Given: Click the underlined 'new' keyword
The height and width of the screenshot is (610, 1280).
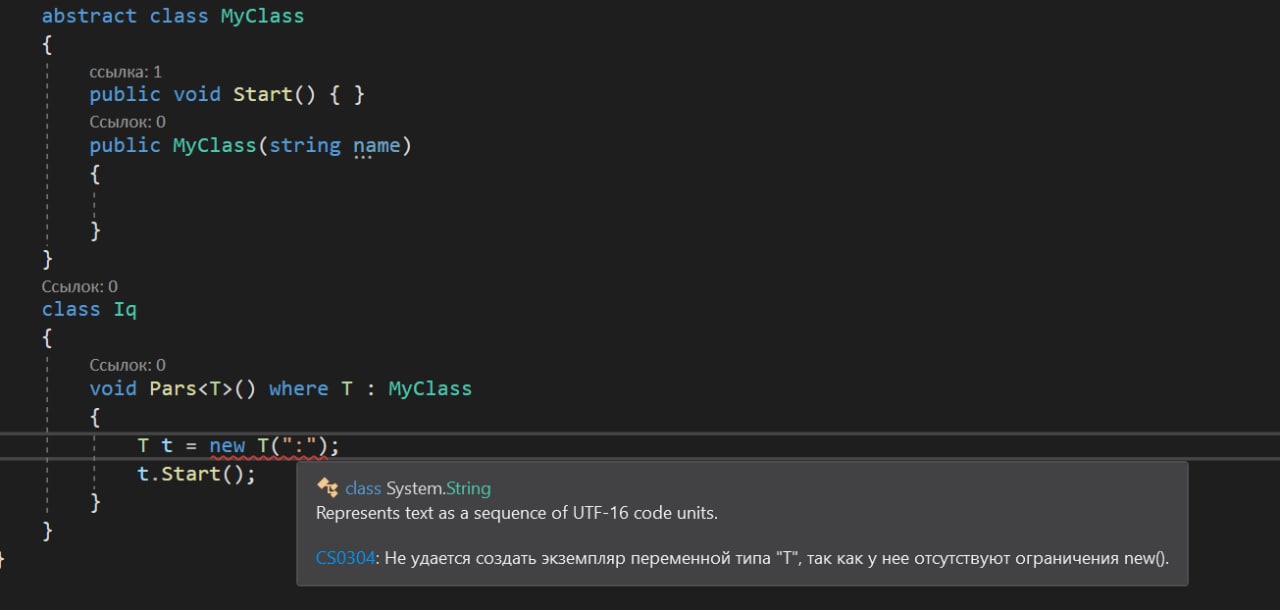Looking at the screenshot, I should click(x=227, y=445).
